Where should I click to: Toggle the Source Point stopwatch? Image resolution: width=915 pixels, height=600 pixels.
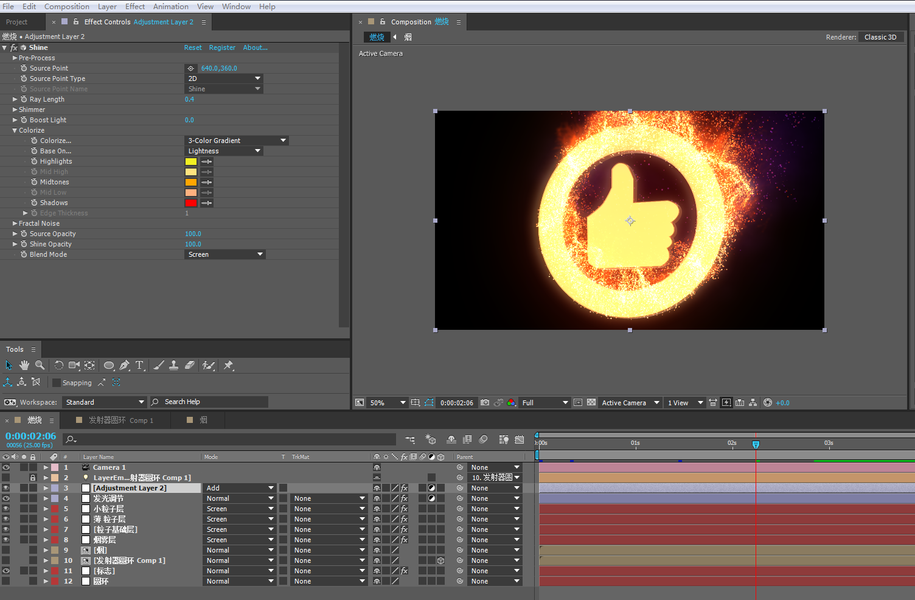[x=23, y=68]
